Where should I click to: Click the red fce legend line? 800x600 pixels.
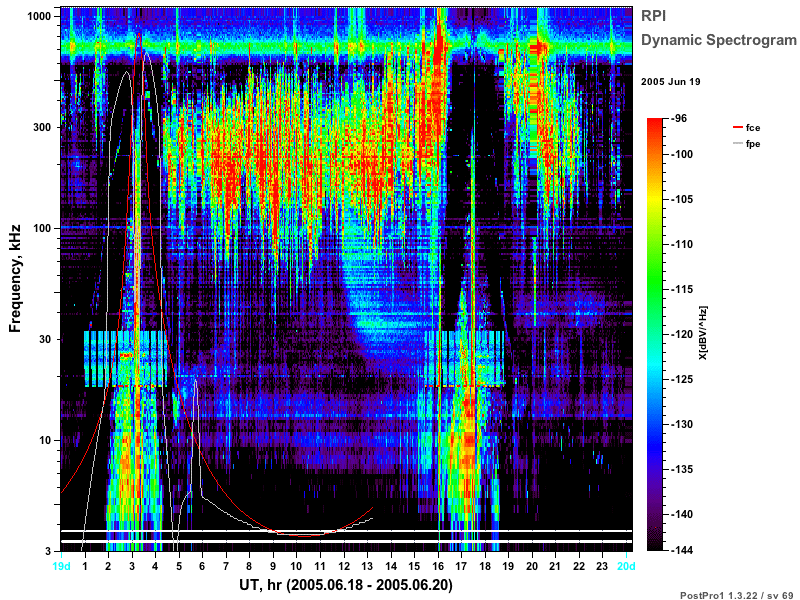click(737, 127)
